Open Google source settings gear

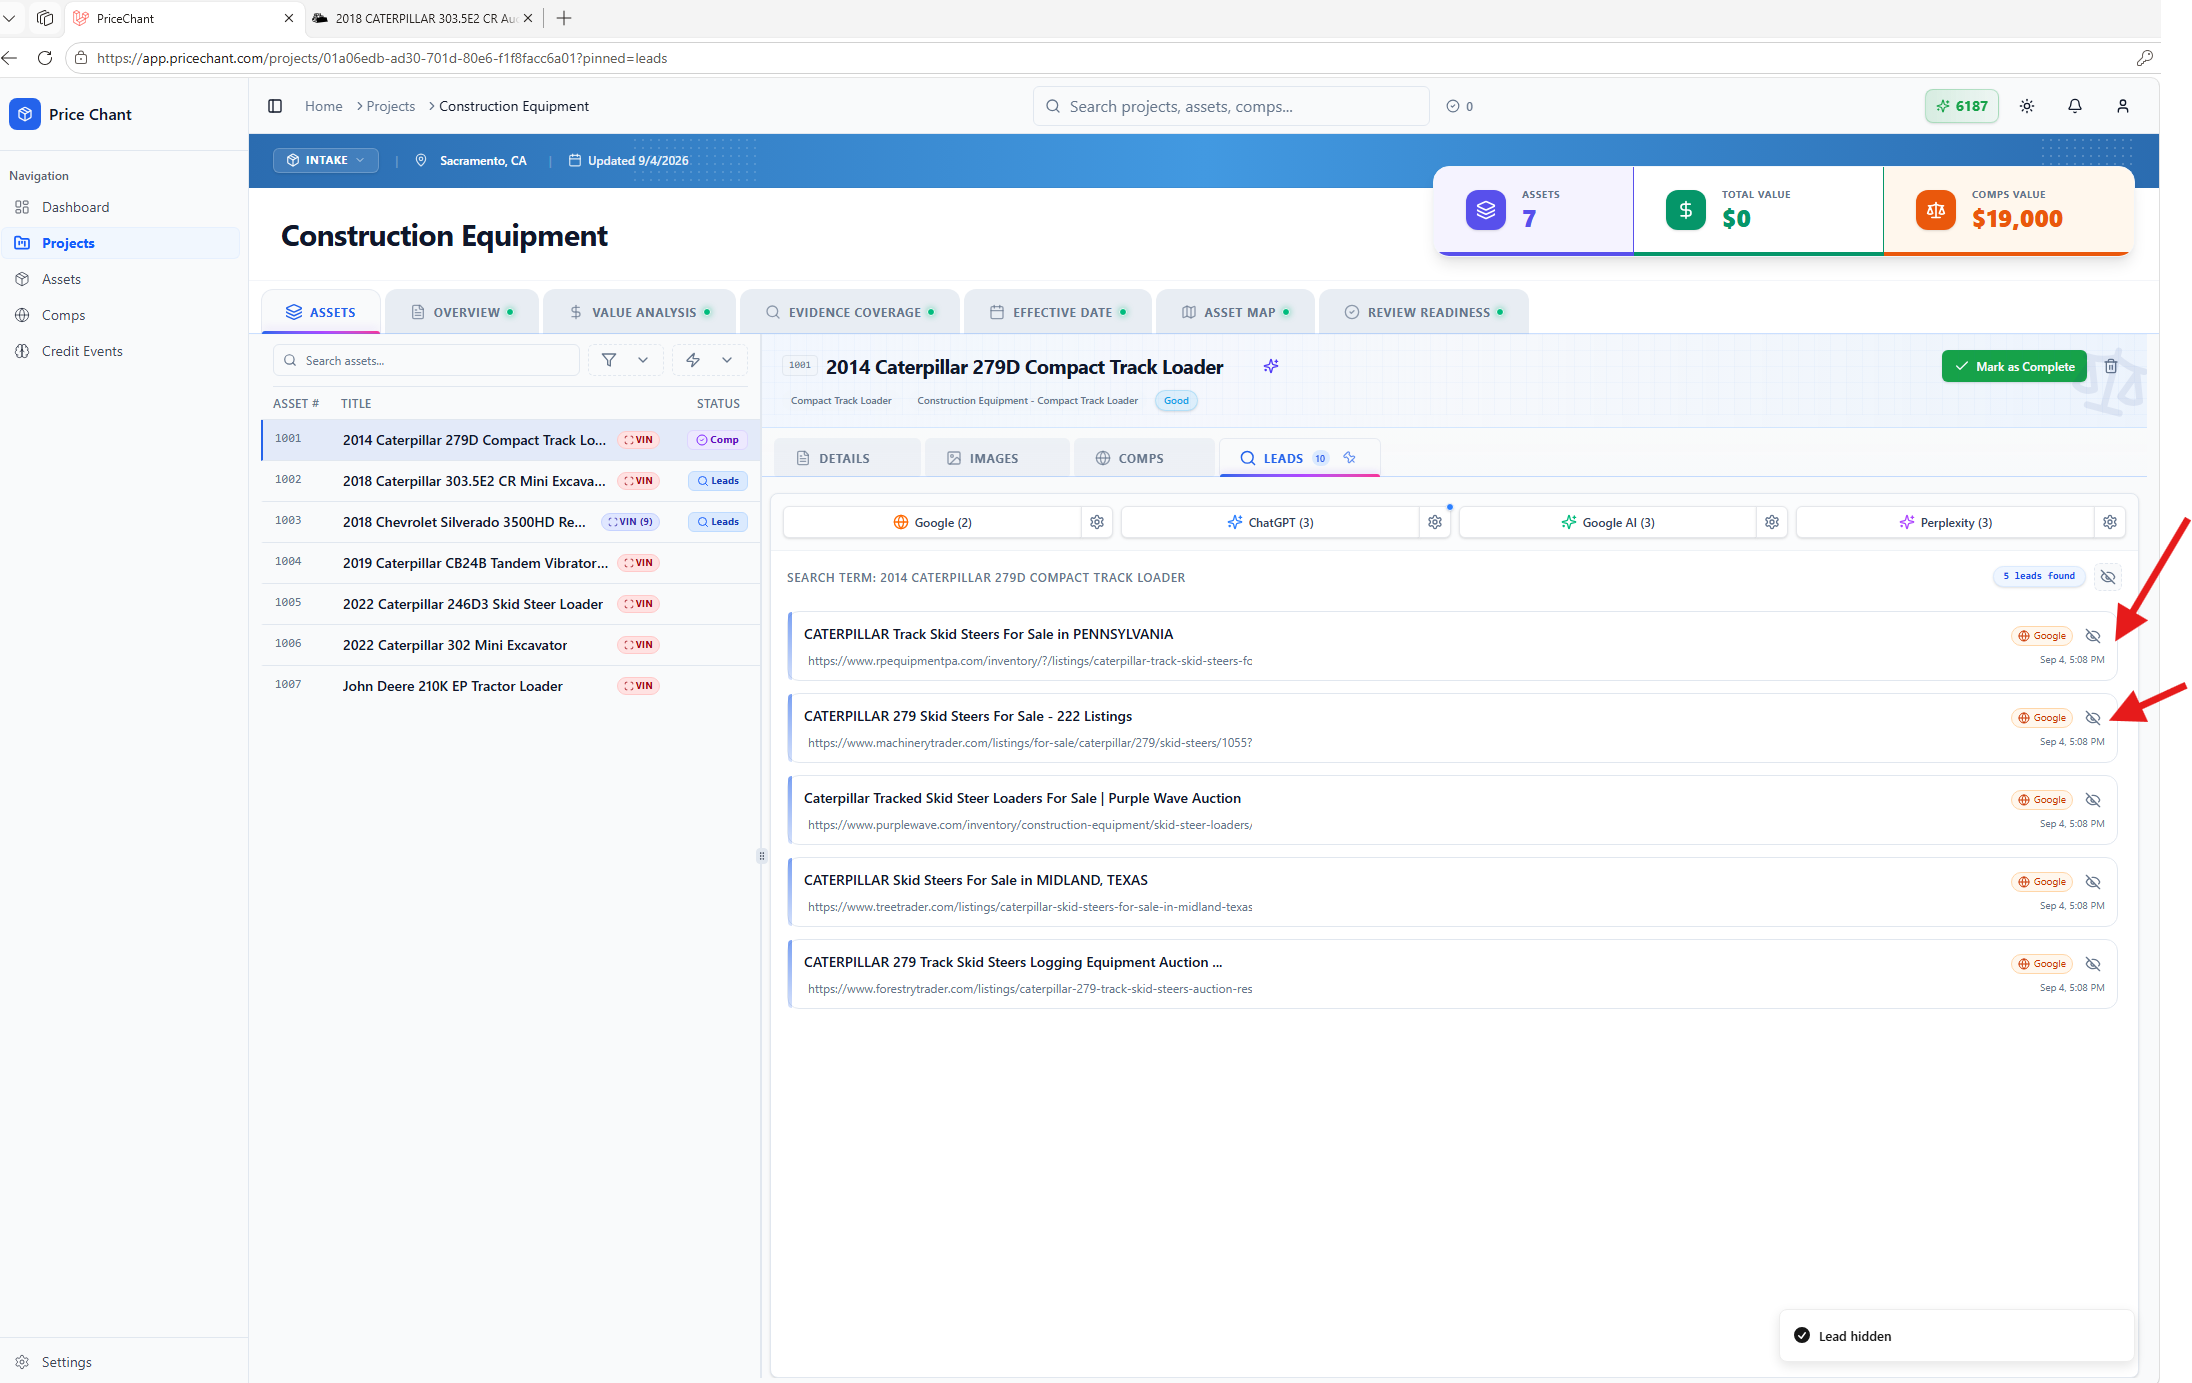(1097, 522)
